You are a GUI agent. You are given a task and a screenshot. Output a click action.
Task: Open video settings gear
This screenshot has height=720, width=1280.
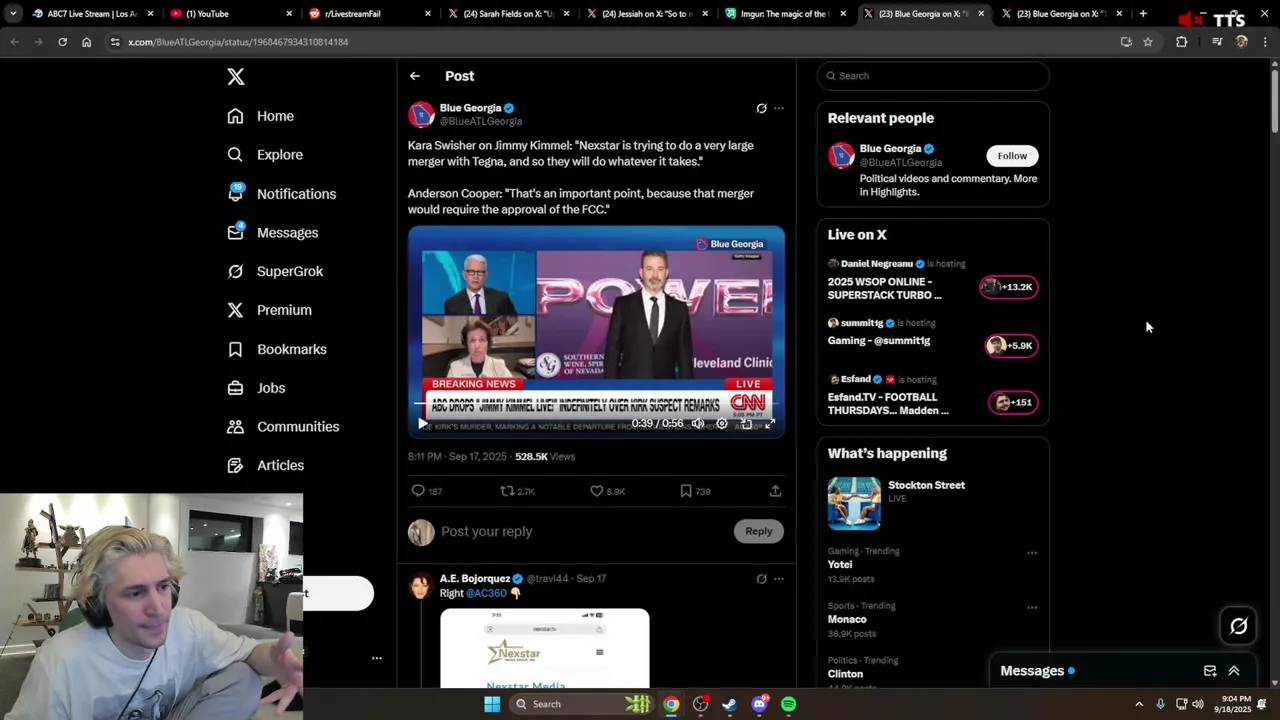722,424
